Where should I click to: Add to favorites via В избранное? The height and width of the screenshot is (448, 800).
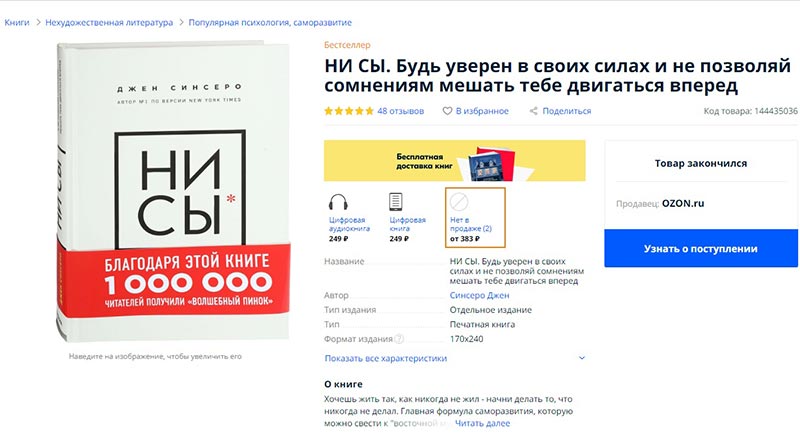click(x=482, y=111)
